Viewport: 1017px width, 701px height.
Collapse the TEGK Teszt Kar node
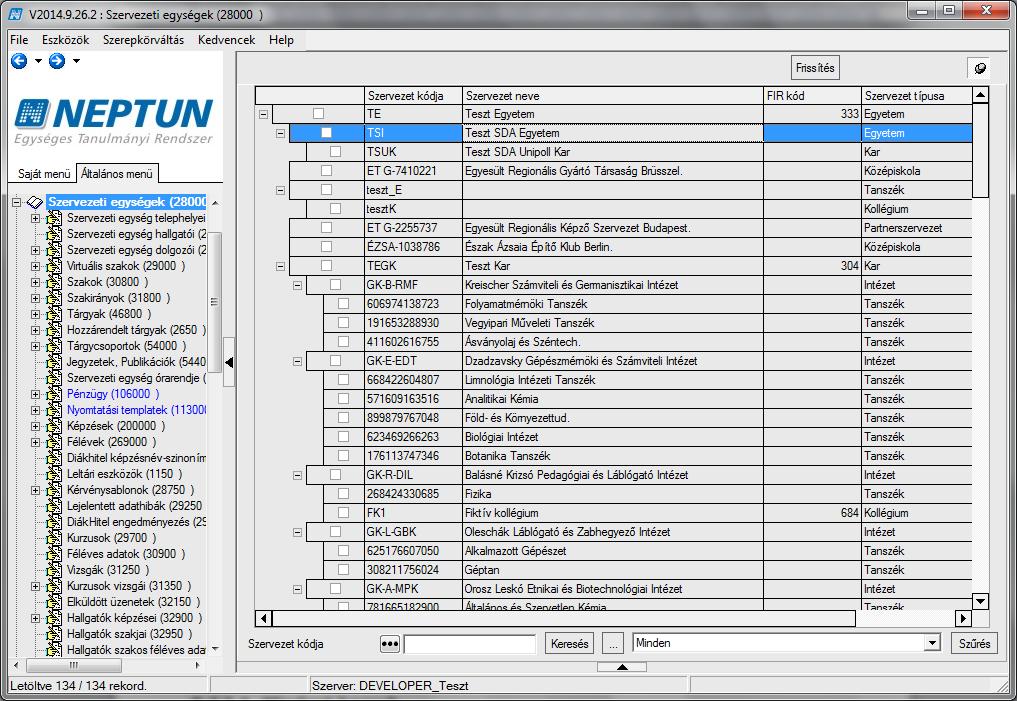click(280, 266)
